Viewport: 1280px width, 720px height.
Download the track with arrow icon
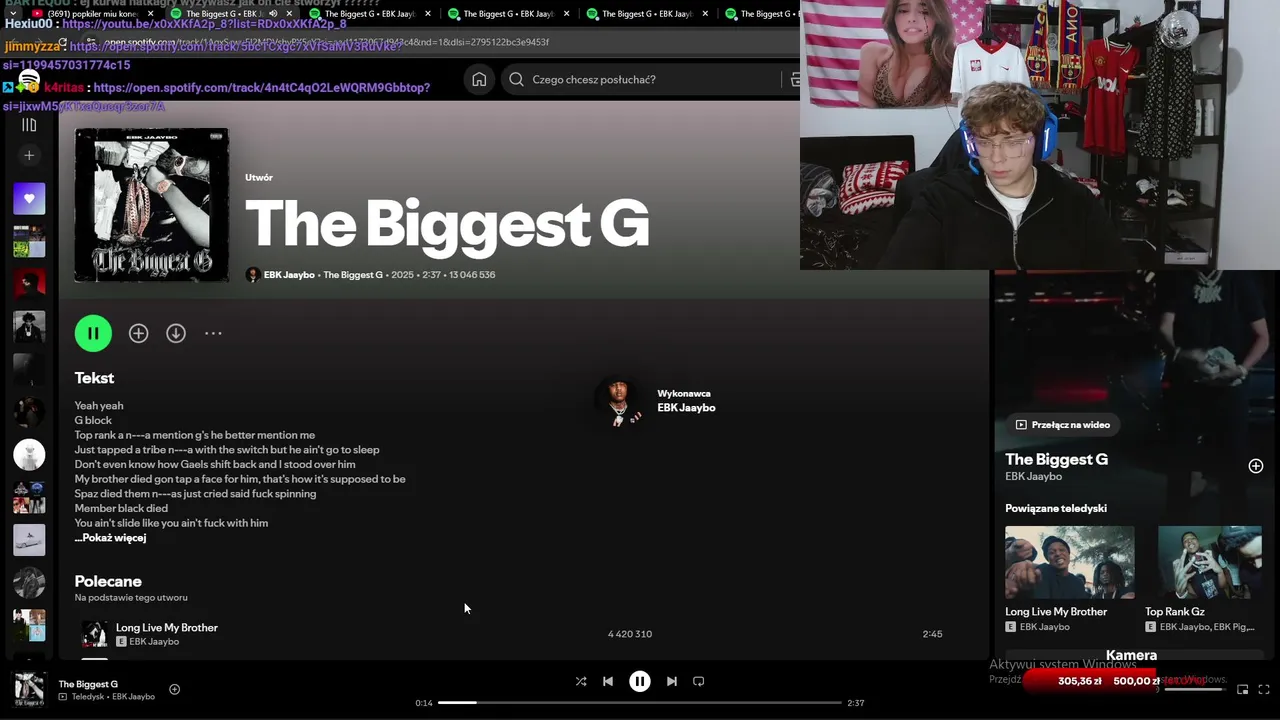176,333
